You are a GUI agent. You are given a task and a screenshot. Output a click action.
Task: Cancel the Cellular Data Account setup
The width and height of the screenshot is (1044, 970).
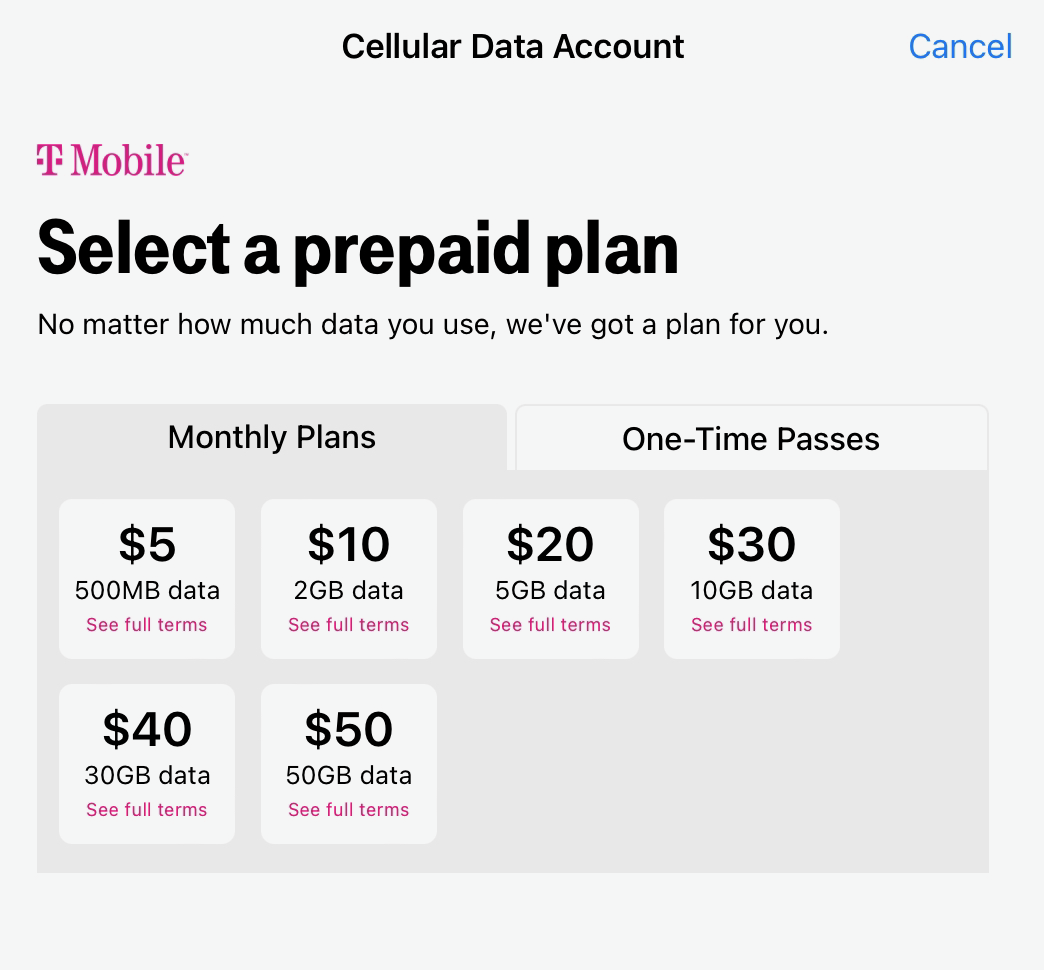click(x=960, y=46)
